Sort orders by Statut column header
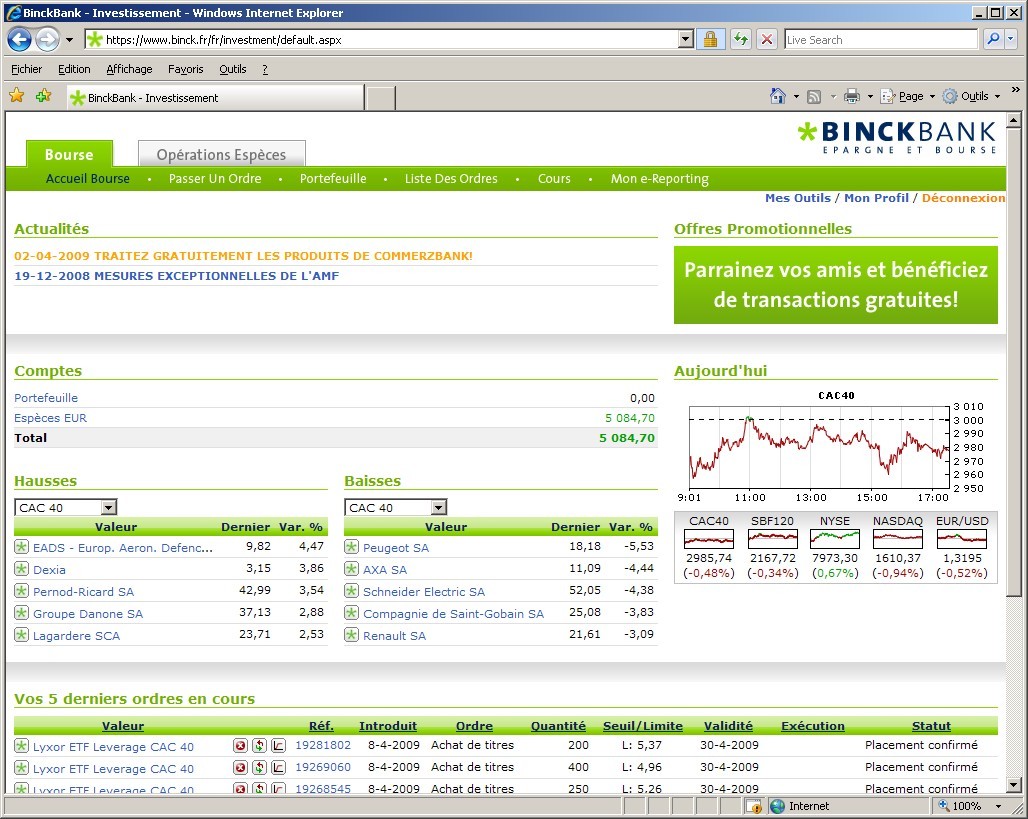Viewport: 1028px width, 819px height. (x=931, y=726)
